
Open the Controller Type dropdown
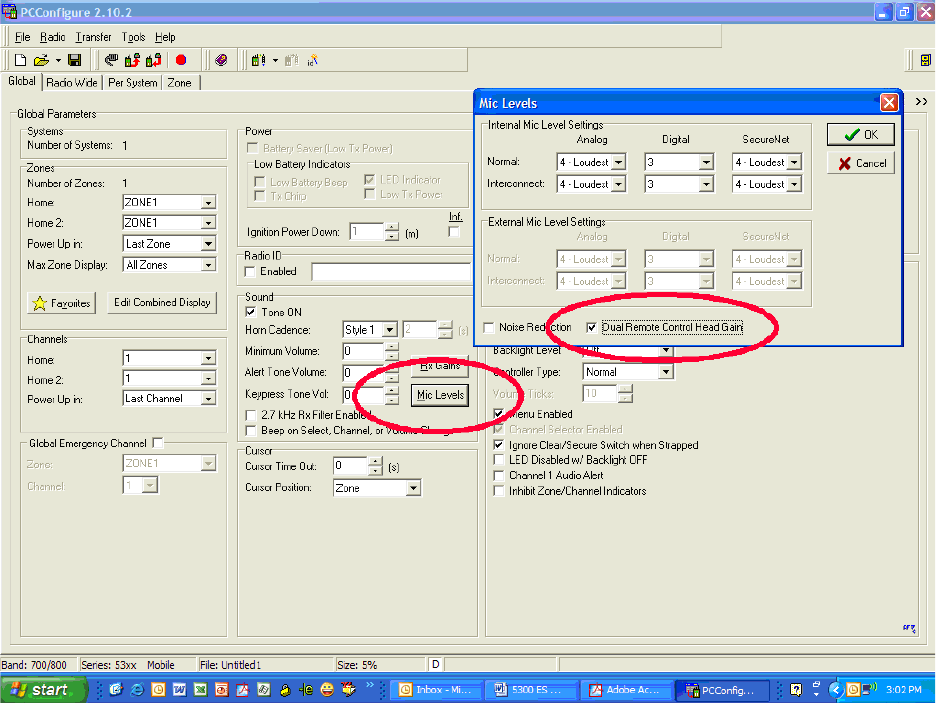666,372
